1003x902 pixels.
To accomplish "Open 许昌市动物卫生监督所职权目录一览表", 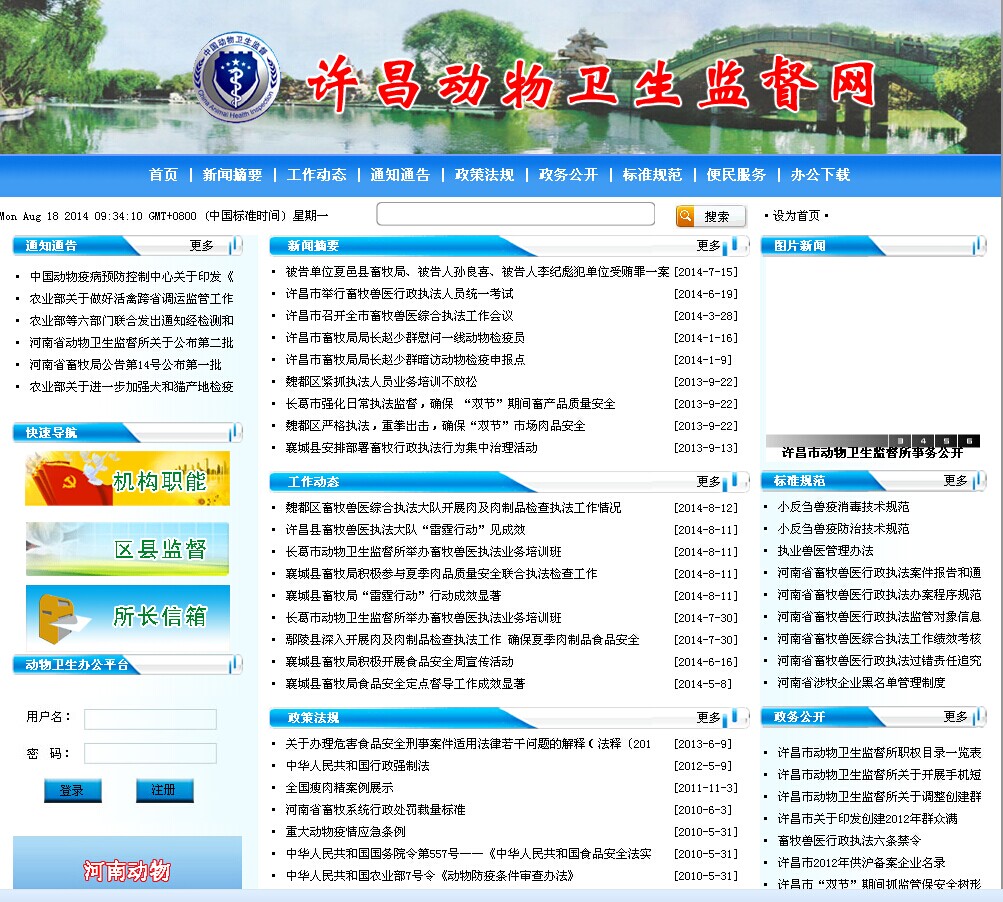I will coord(879,752).
